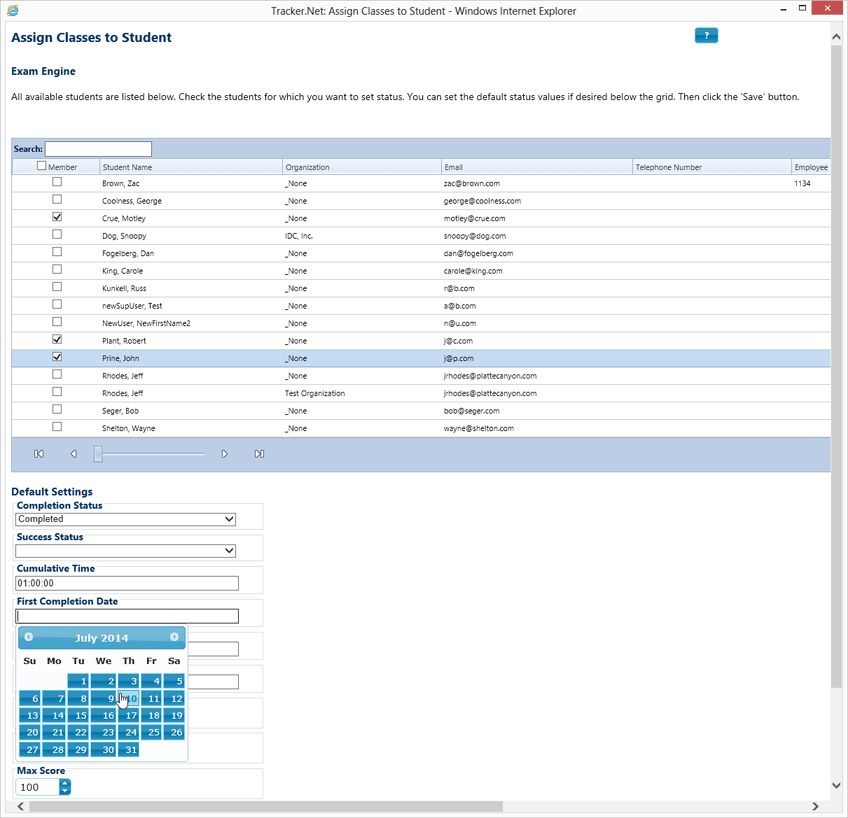Click email 'wayne@shelton.com'

point(479,428)
